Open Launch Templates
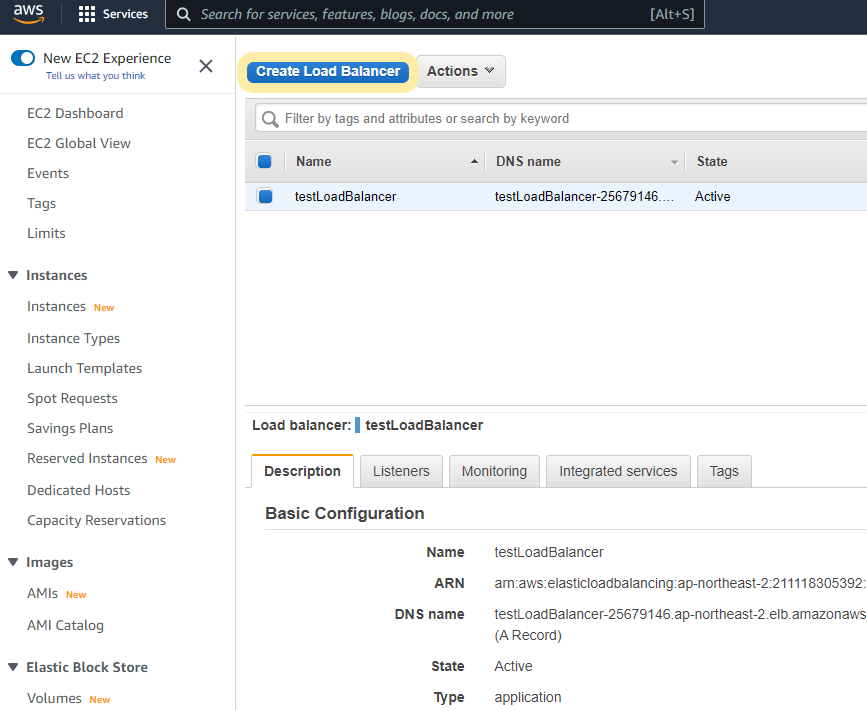 pyautogui.click(x=85, y=368)
